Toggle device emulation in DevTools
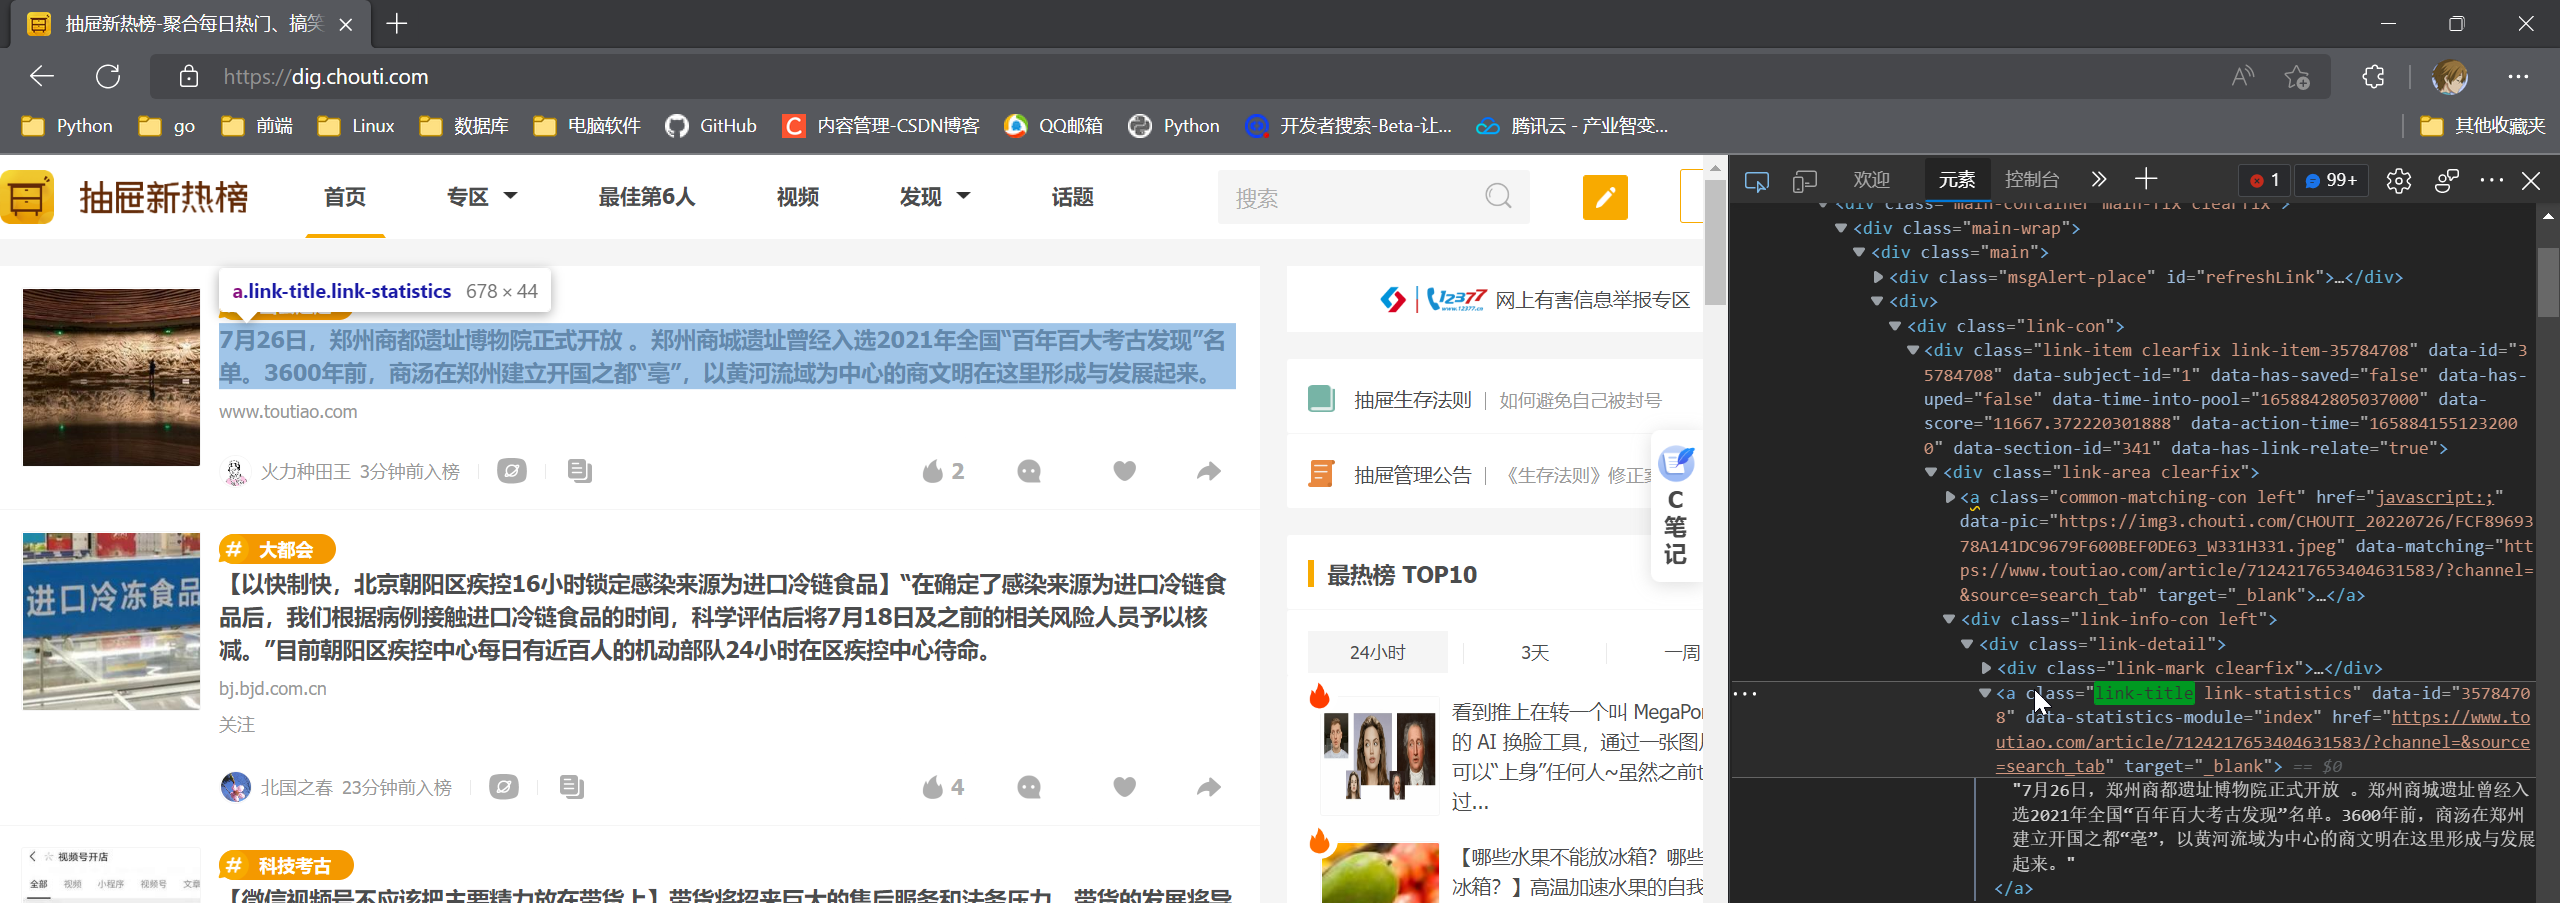The image size is (2560, 903). click(x=1805, y=181)
